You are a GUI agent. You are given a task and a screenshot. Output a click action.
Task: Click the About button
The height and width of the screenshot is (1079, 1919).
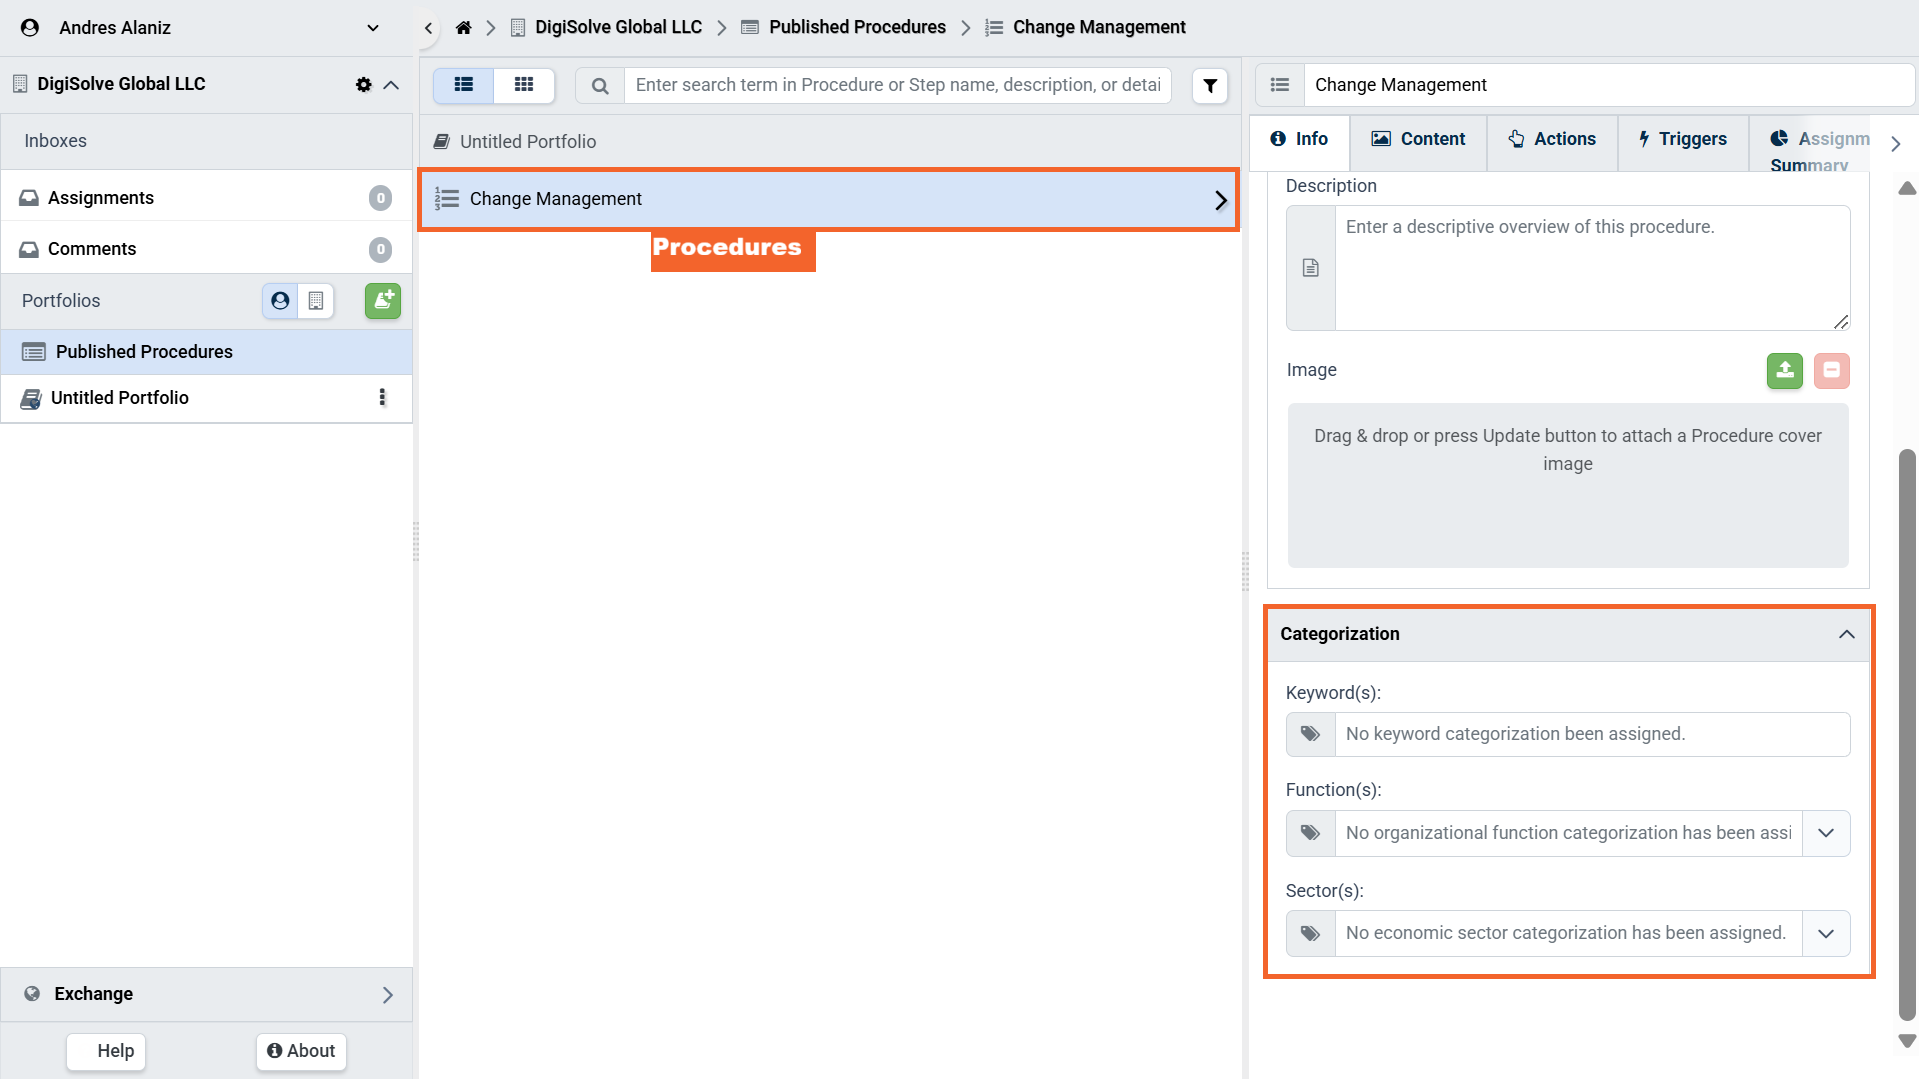click(x=301, y=1051)
